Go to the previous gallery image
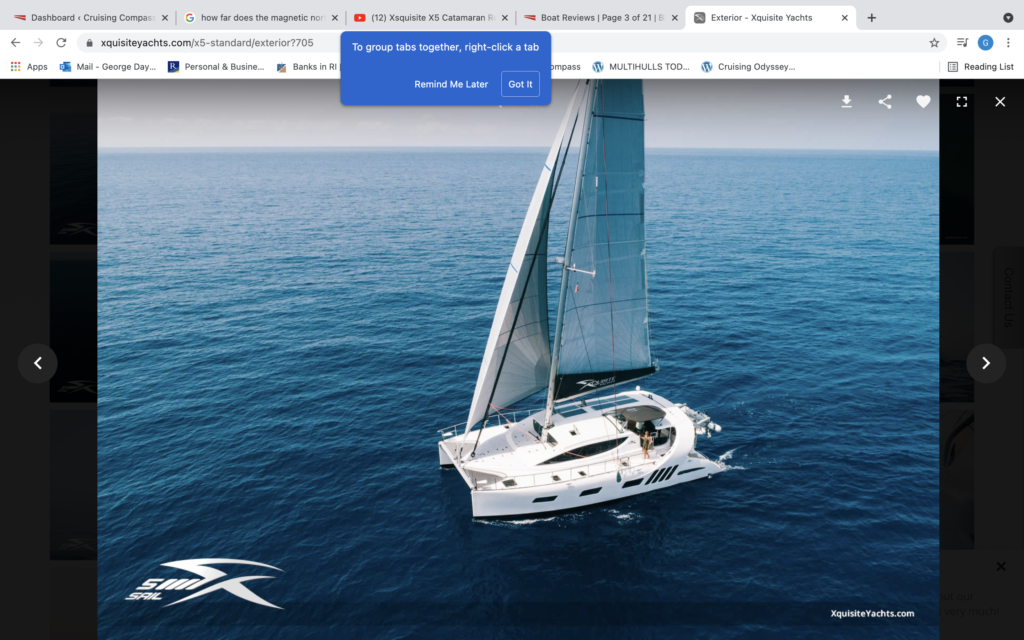The width and height of the screenshot is (1024, 640). [38, 363]
